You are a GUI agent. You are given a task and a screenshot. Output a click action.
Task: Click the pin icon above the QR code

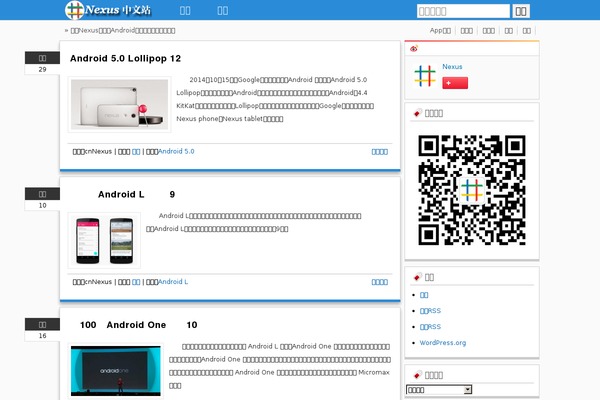click(417, 113)
